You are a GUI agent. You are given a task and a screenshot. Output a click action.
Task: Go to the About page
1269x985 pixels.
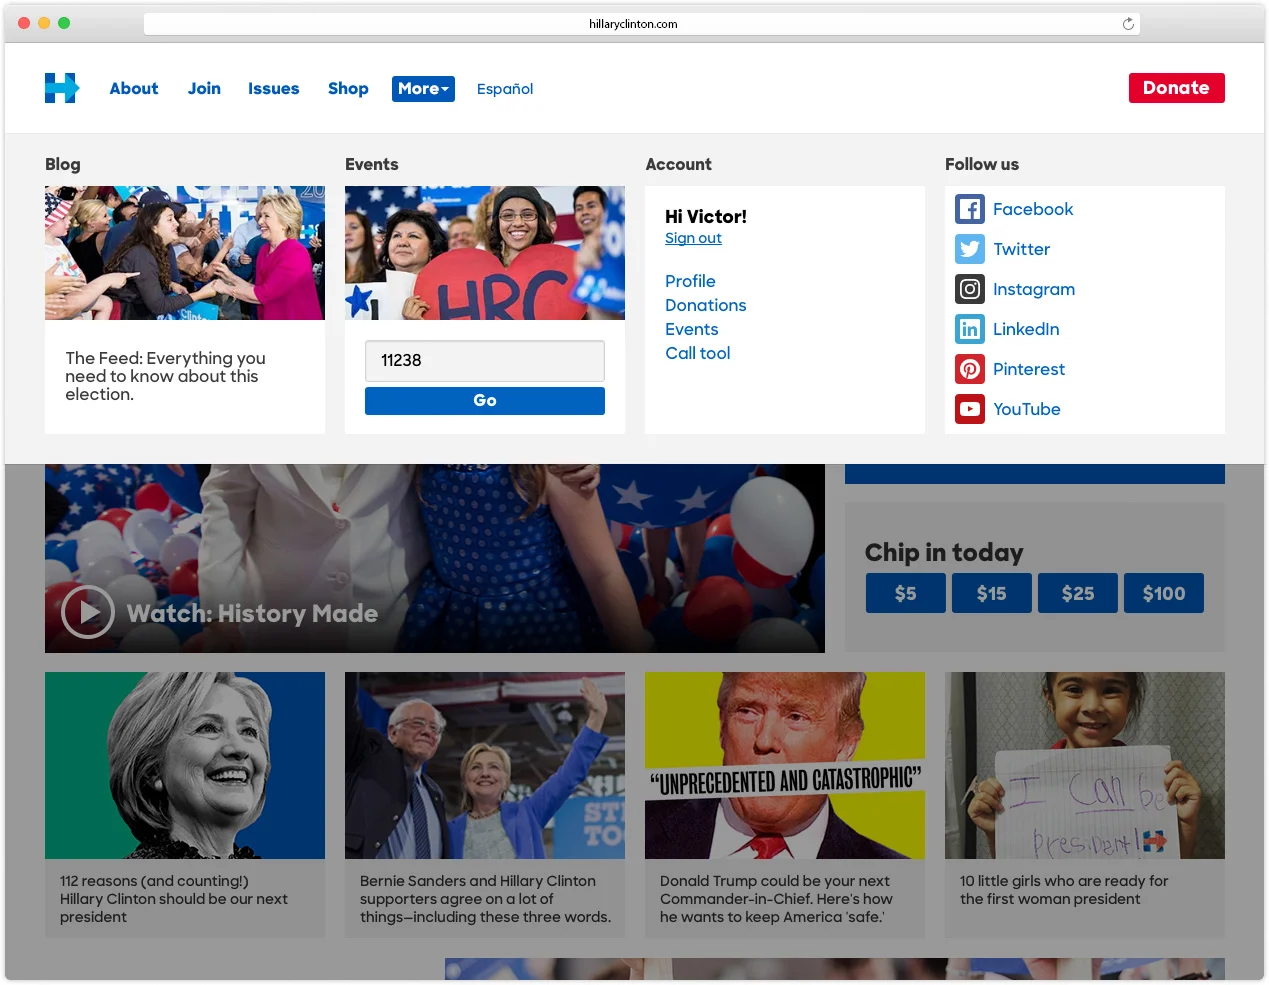coord(134,88)
